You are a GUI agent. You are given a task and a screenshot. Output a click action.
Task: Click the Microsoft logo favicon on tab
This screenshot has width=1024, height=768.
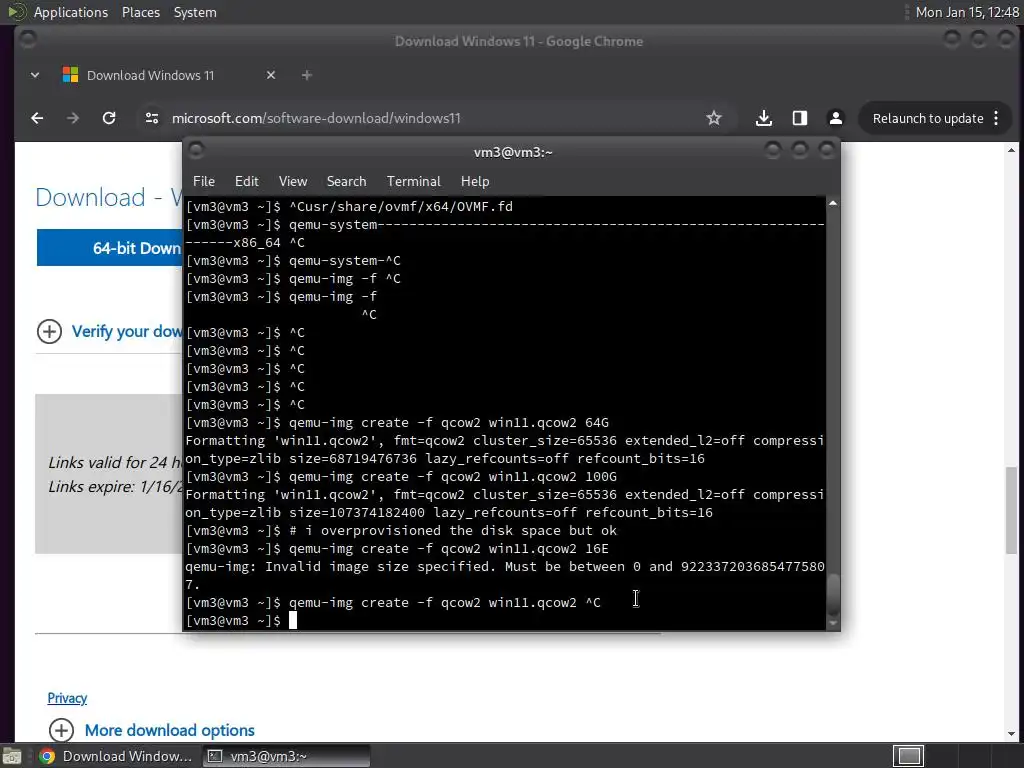point(70,74)
